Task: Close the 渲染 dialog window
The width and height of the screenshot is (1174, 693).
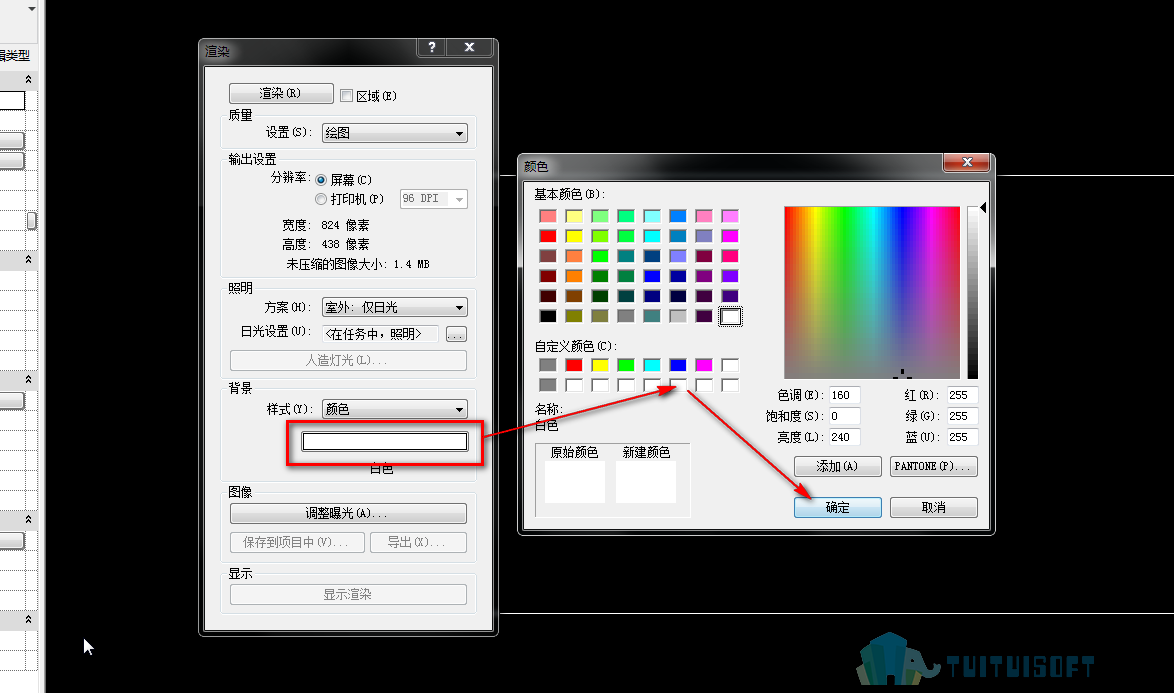Action: 469,47
